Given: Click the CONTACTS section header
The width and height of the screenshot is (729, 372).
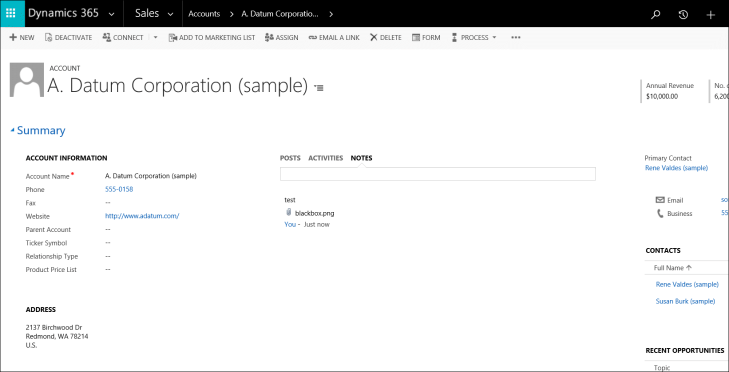Looking at the screenshot, I should pyautogui.click(x=663, y=251).
